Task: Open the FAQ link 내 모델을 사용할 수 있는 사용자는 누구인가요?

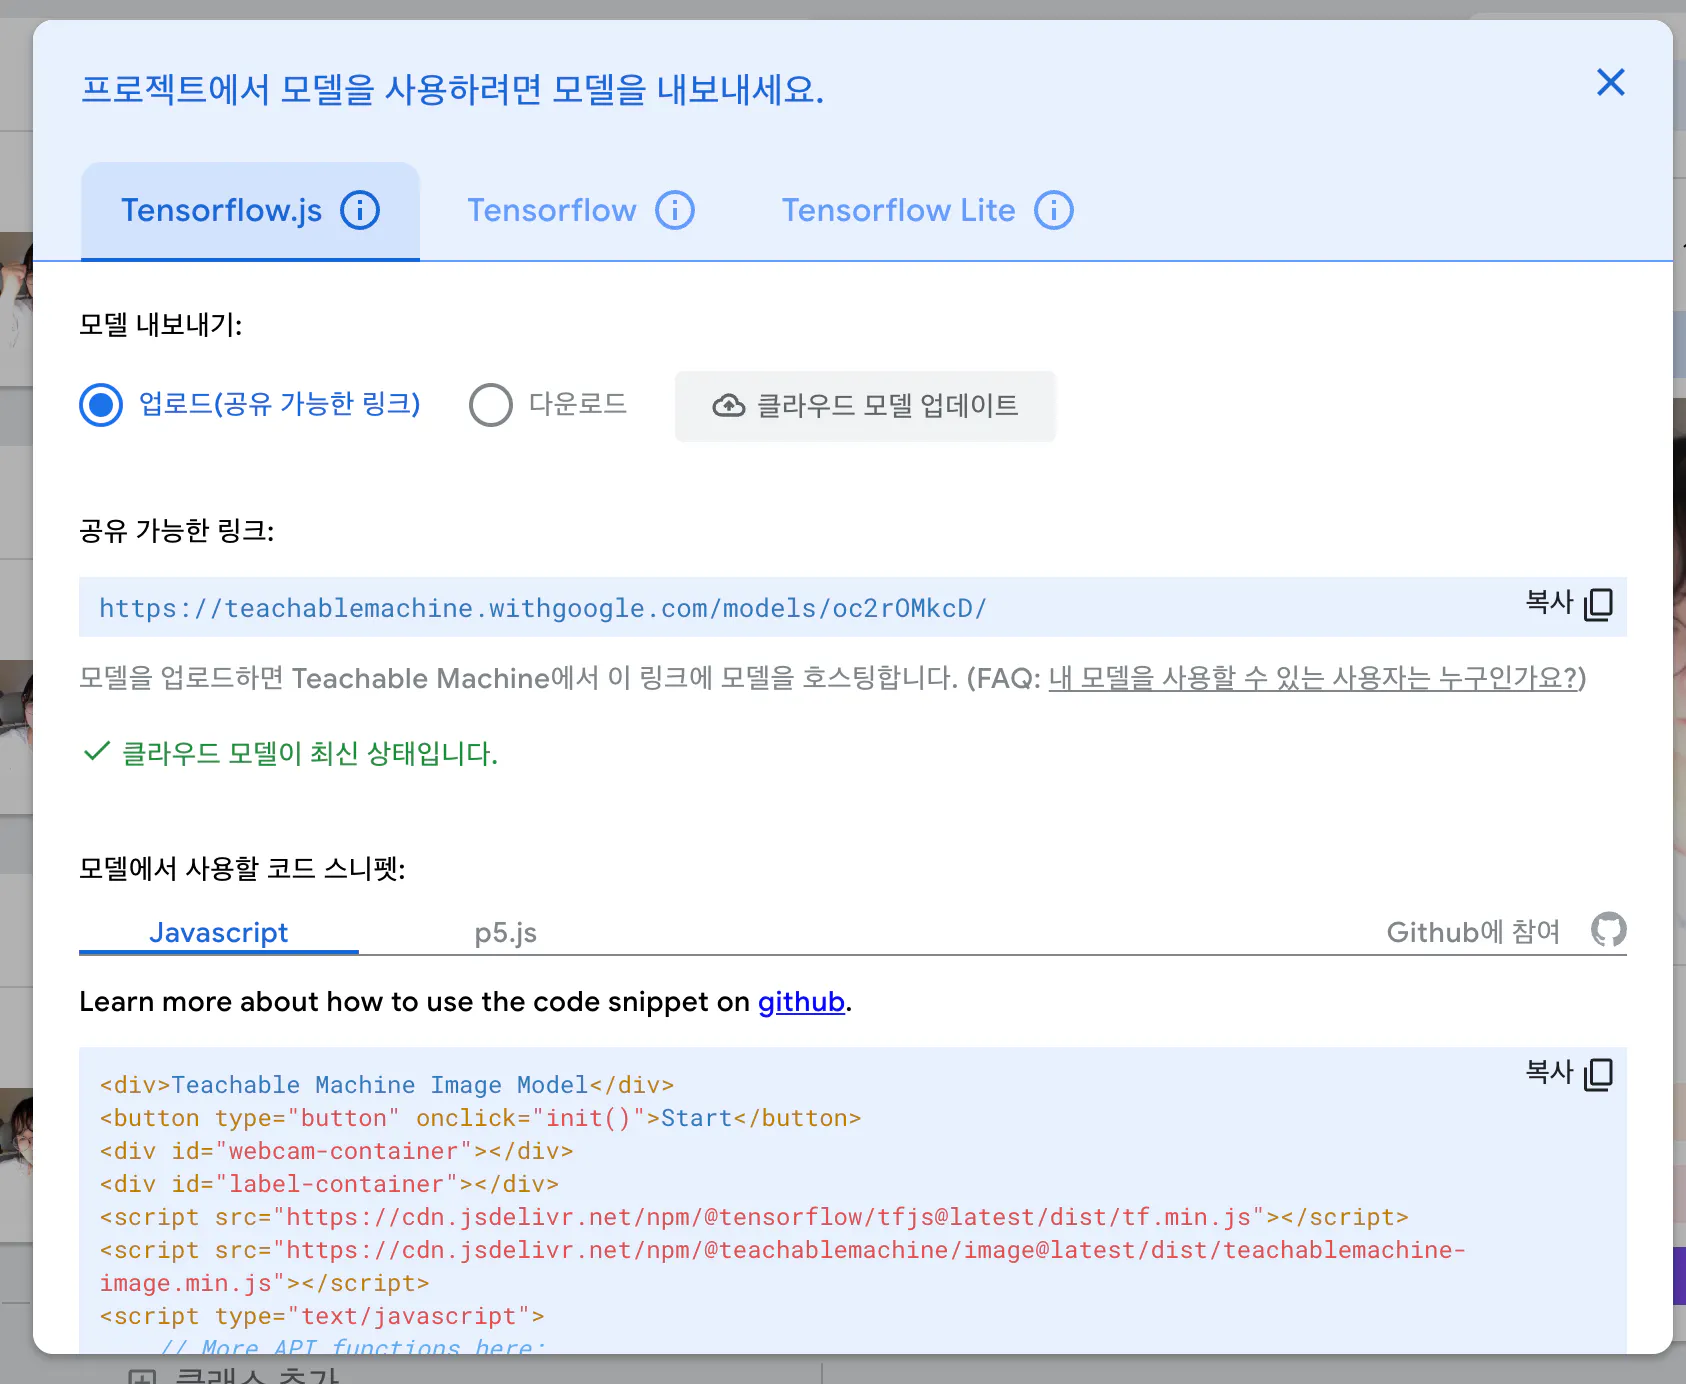Action: (1312, 678)
